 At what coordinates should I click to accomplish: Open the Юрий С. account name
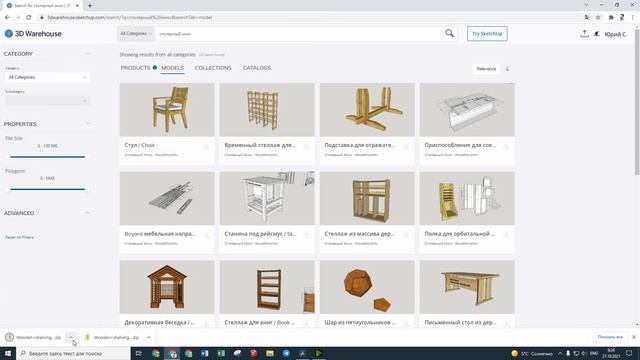click(x=616, y=34)
